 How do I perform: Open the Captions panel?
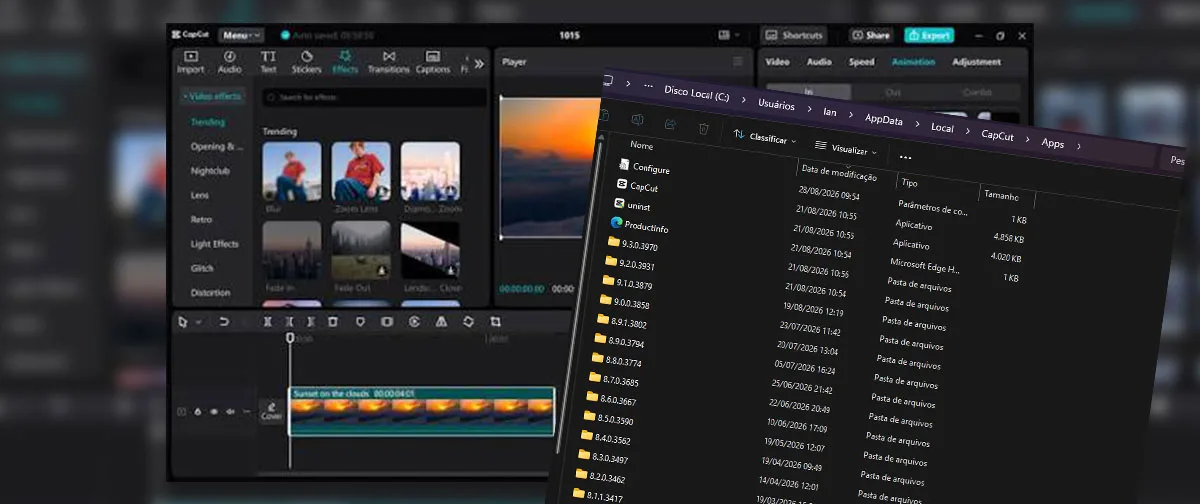[433, 62]
